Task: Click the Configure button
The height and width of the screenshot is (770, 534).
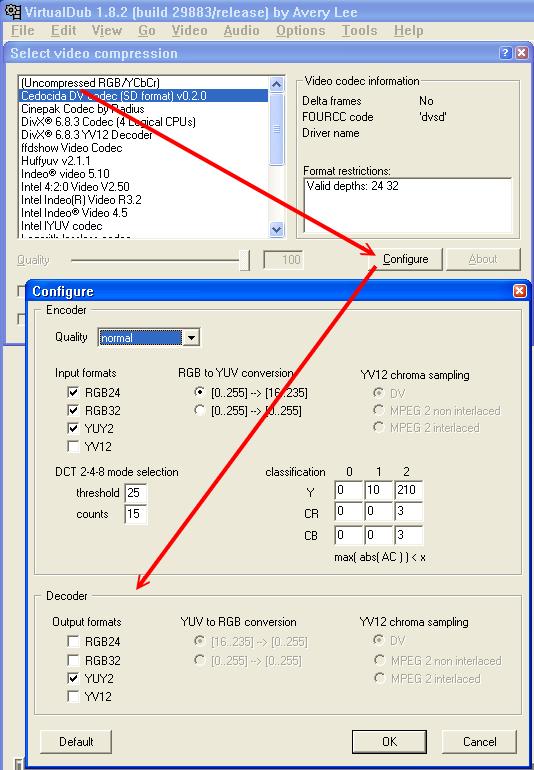Action: (405, 259)
